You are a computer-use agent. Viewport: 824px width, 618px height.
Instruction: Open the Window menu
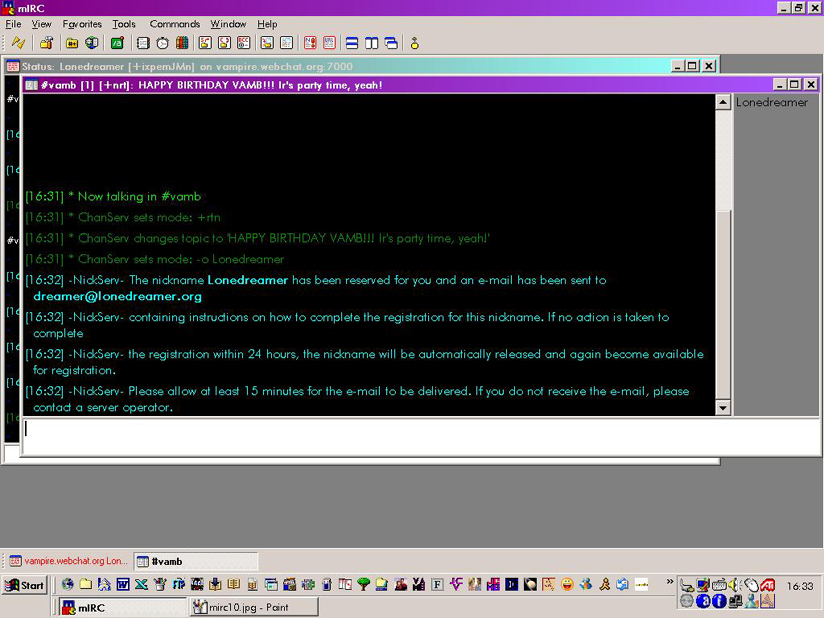pos(228,24)
